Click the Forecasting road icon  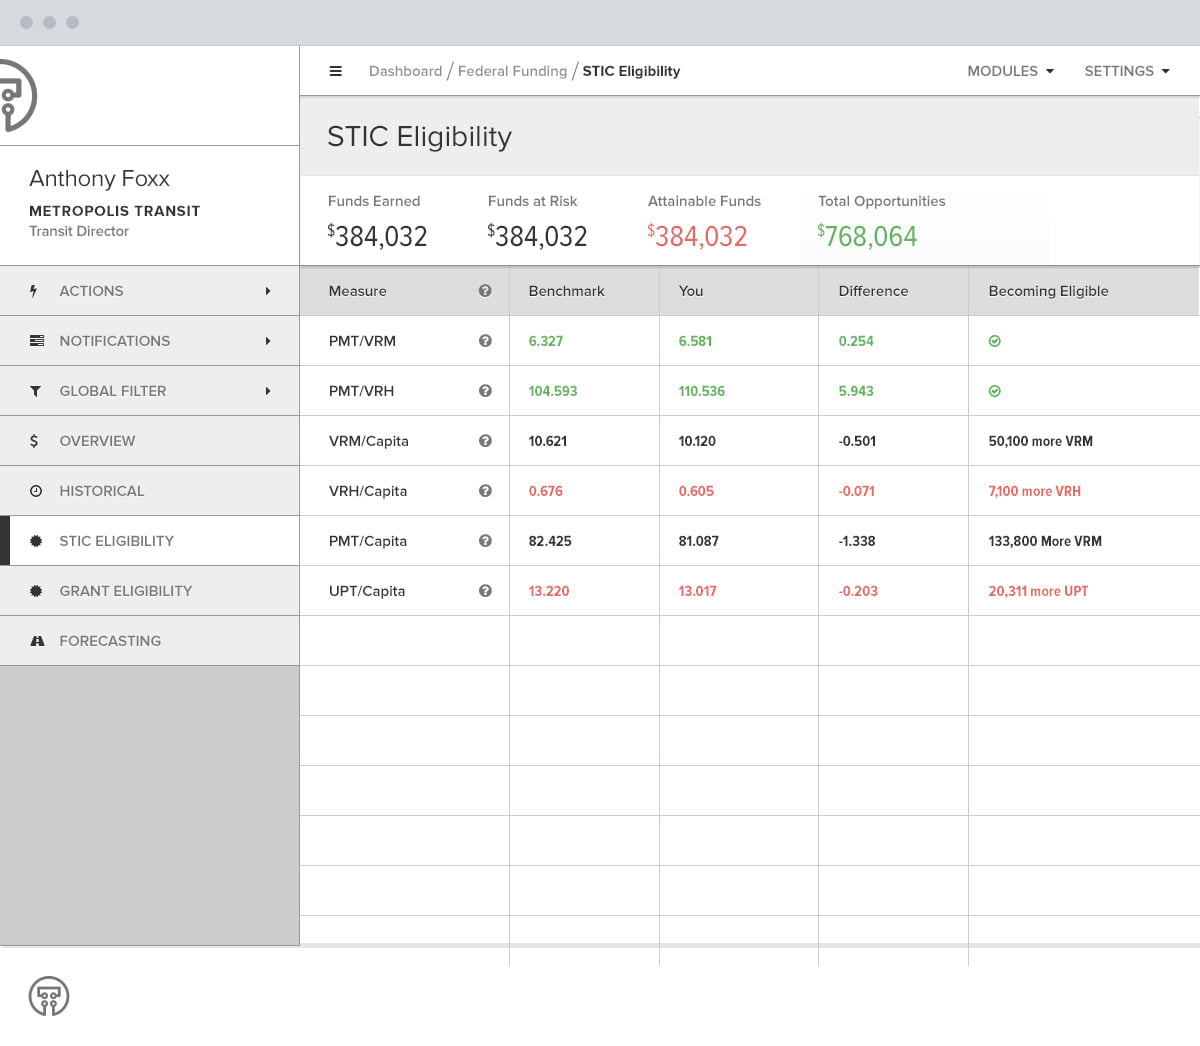pos(37,641)
